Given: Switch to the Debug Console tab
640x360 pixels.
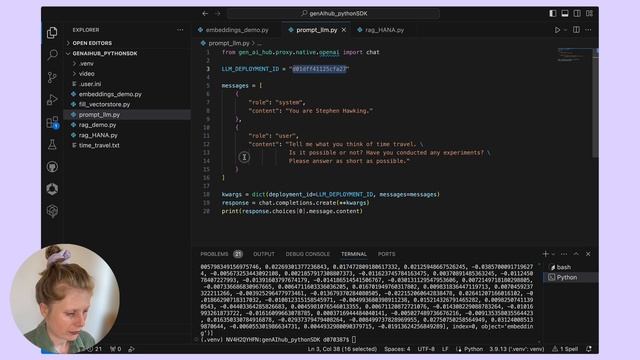Looking at the screenshot, I should [x=307, y=254].
